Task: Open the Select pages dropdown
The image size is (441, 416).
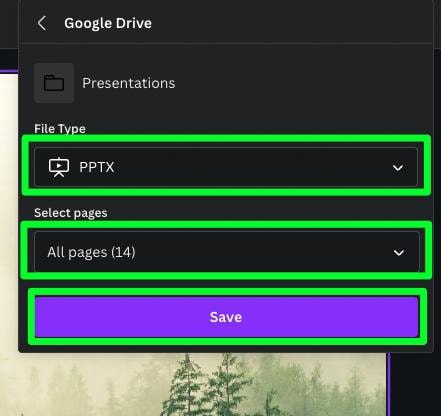Action: tap(227, 252)
